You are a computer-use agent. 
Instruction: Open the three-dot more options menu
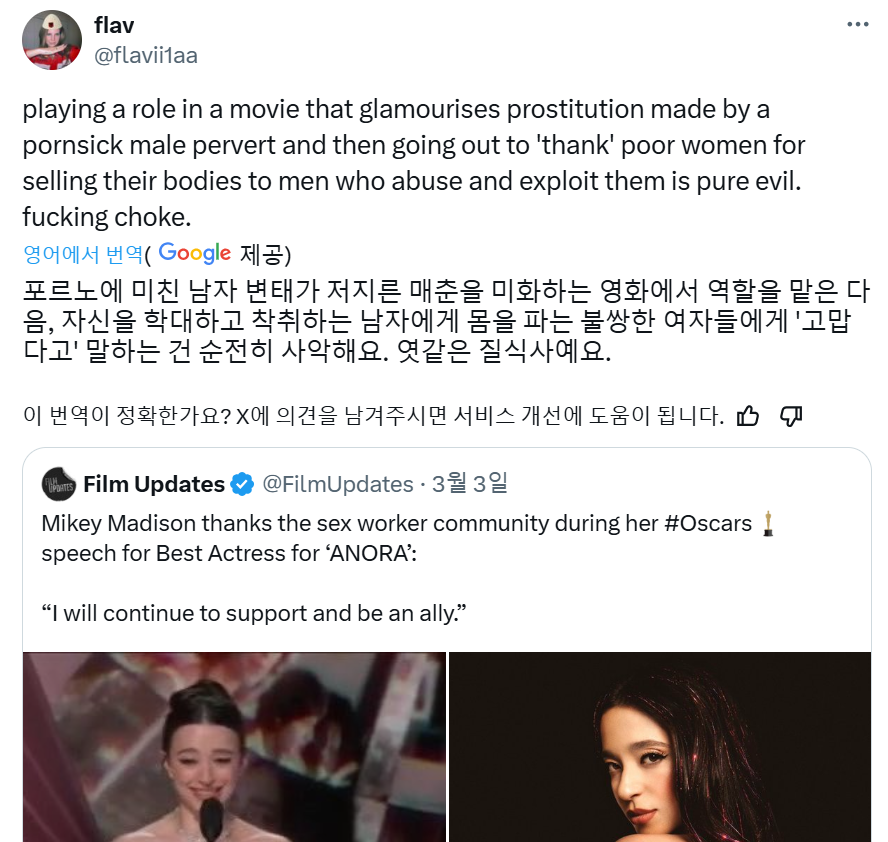point(857,24)
